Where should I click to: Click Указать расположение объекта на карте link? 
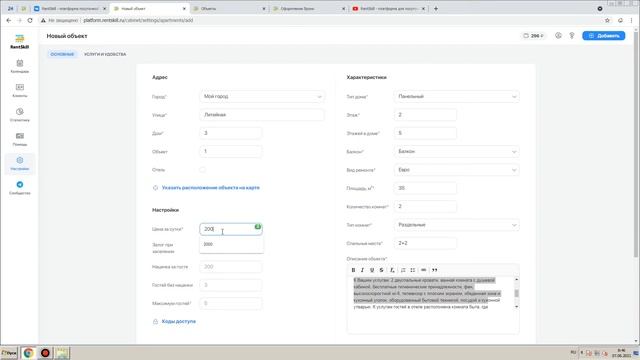tap(211, 188)
